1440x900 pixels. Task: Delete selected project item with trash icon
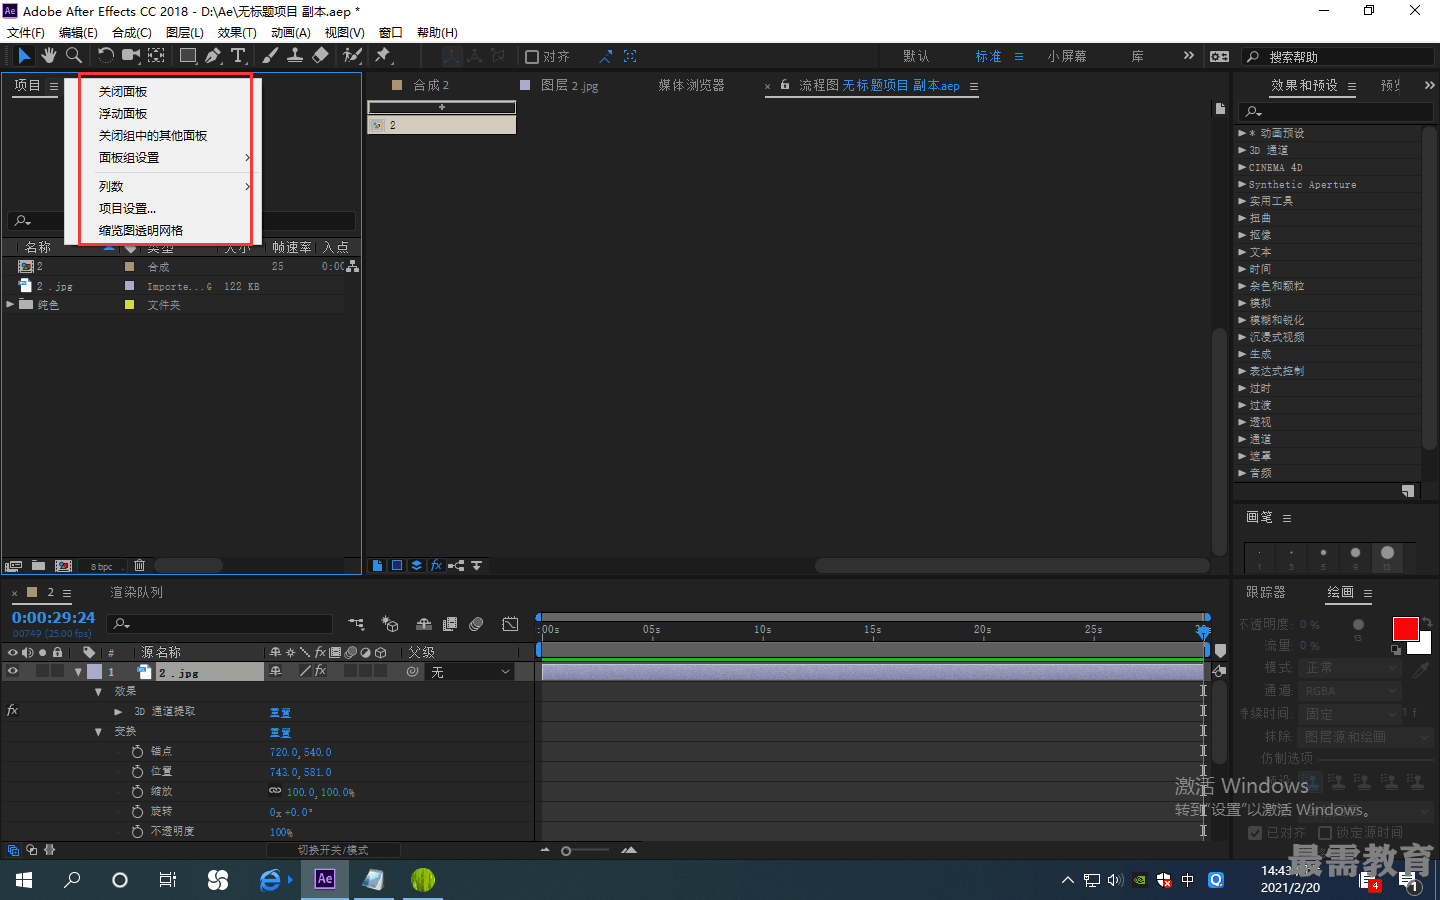click(140, 566)
